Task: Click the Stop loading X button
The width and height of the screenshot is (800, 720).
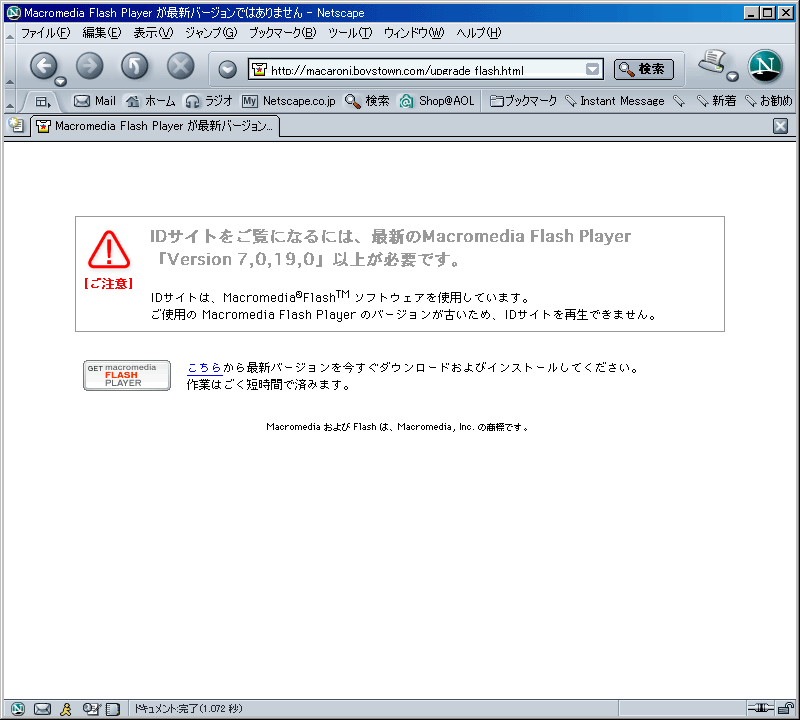Action: 181,66
